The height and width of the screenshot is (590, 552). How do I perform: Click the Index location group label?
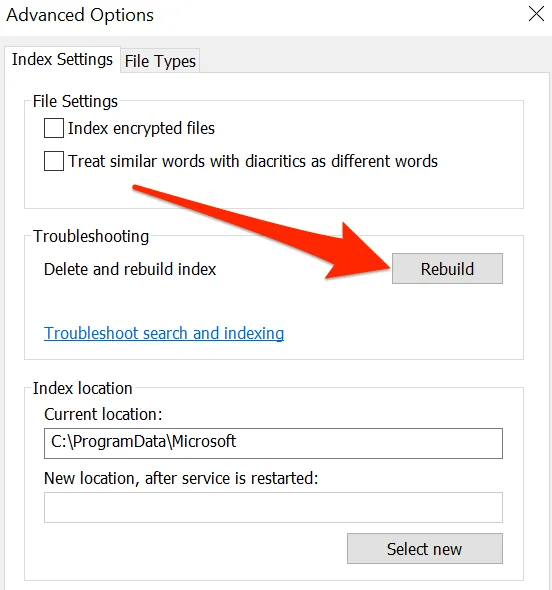(x=83, y=388)
